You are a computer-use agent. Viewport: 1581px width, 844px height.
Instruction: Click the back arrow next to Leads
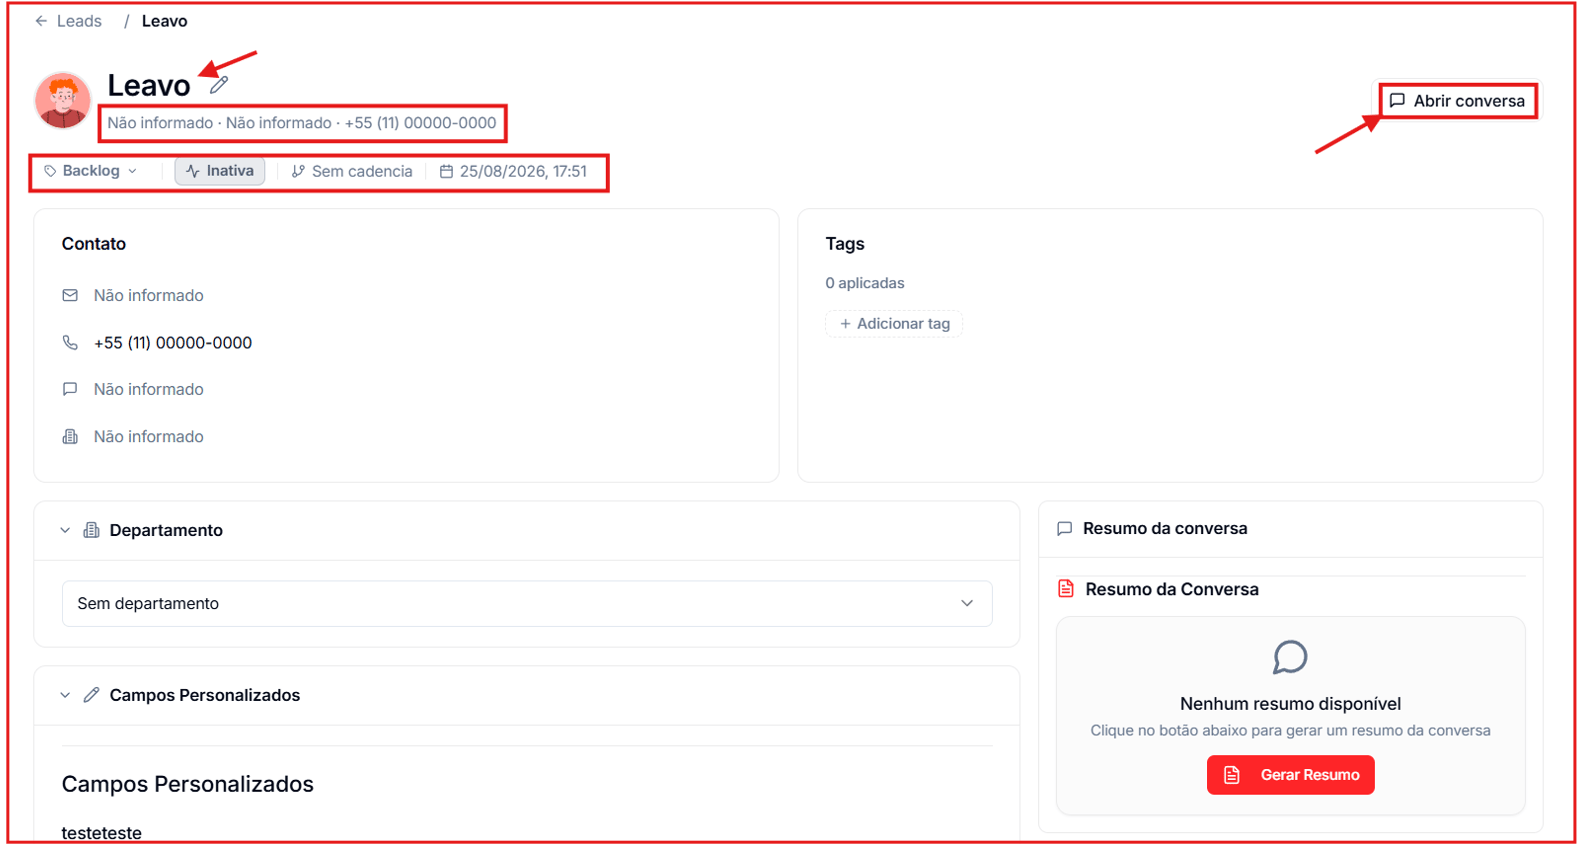(41, 21)
